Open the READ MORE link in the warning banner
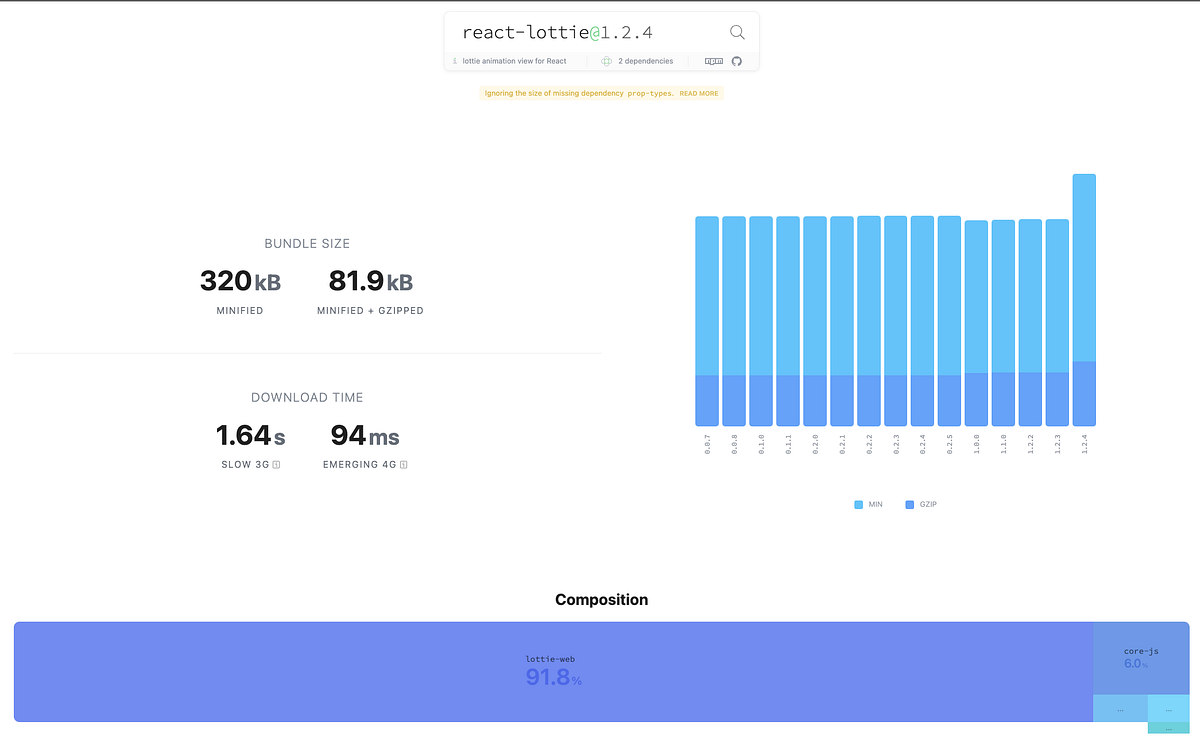1200x738 pixels. click(x=698, y=92)
